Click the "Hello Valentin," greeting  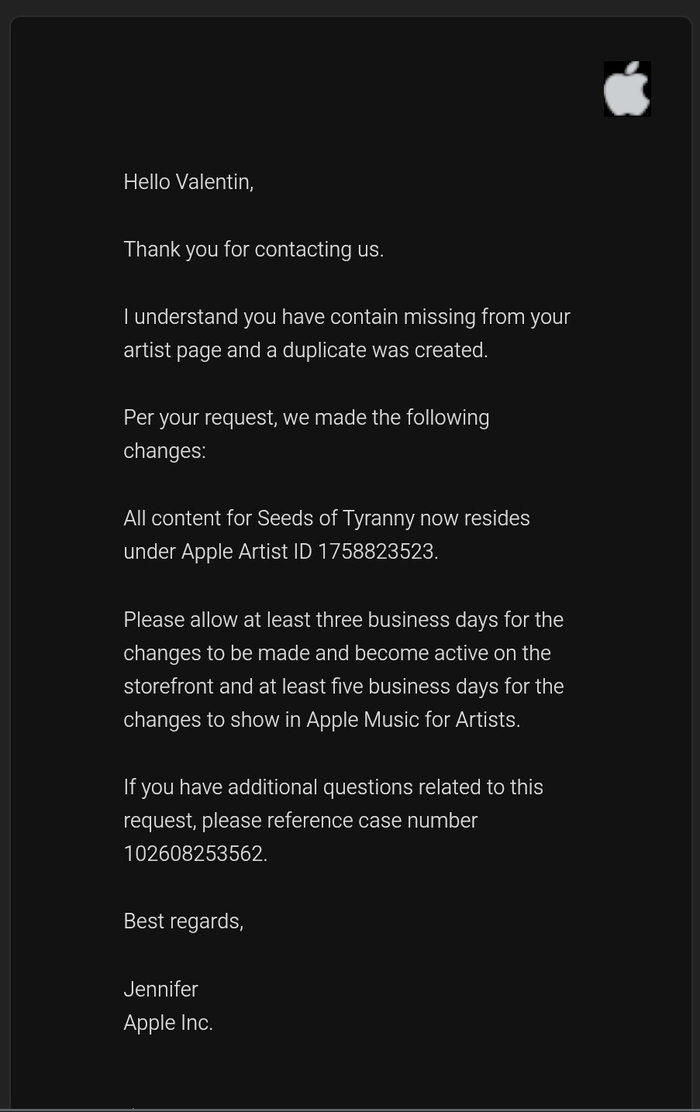(x=188, y=182)
